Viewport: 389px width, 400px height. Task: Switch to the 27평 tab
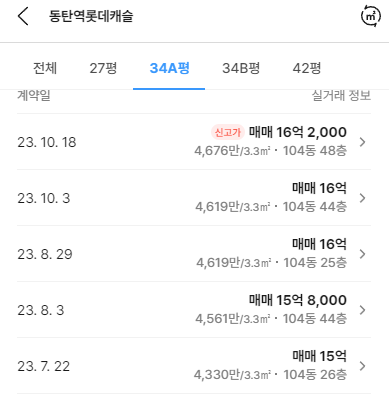[103, 68]
